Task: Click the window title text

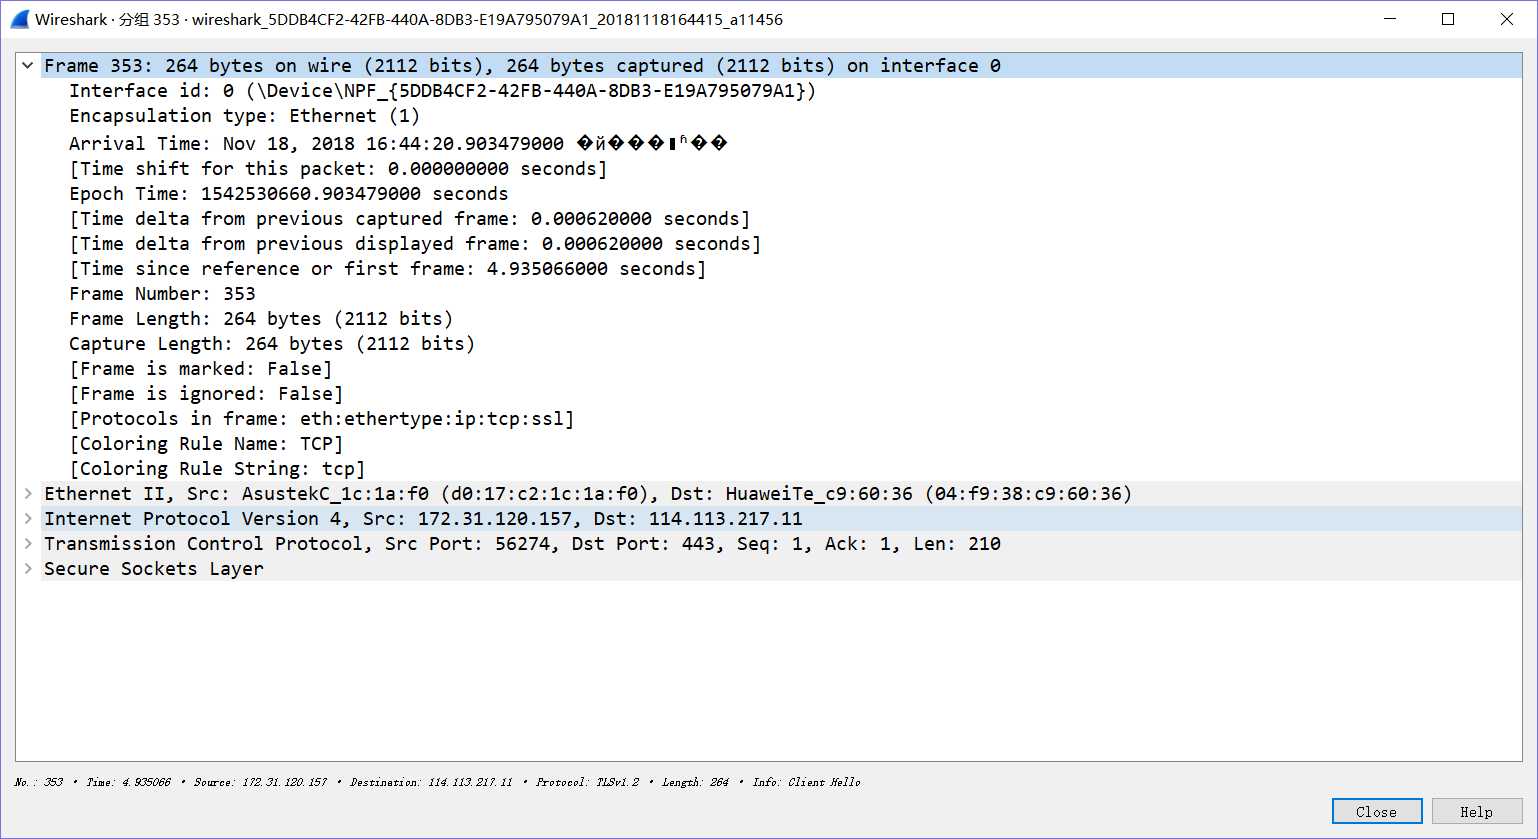Action: (409, 19)
